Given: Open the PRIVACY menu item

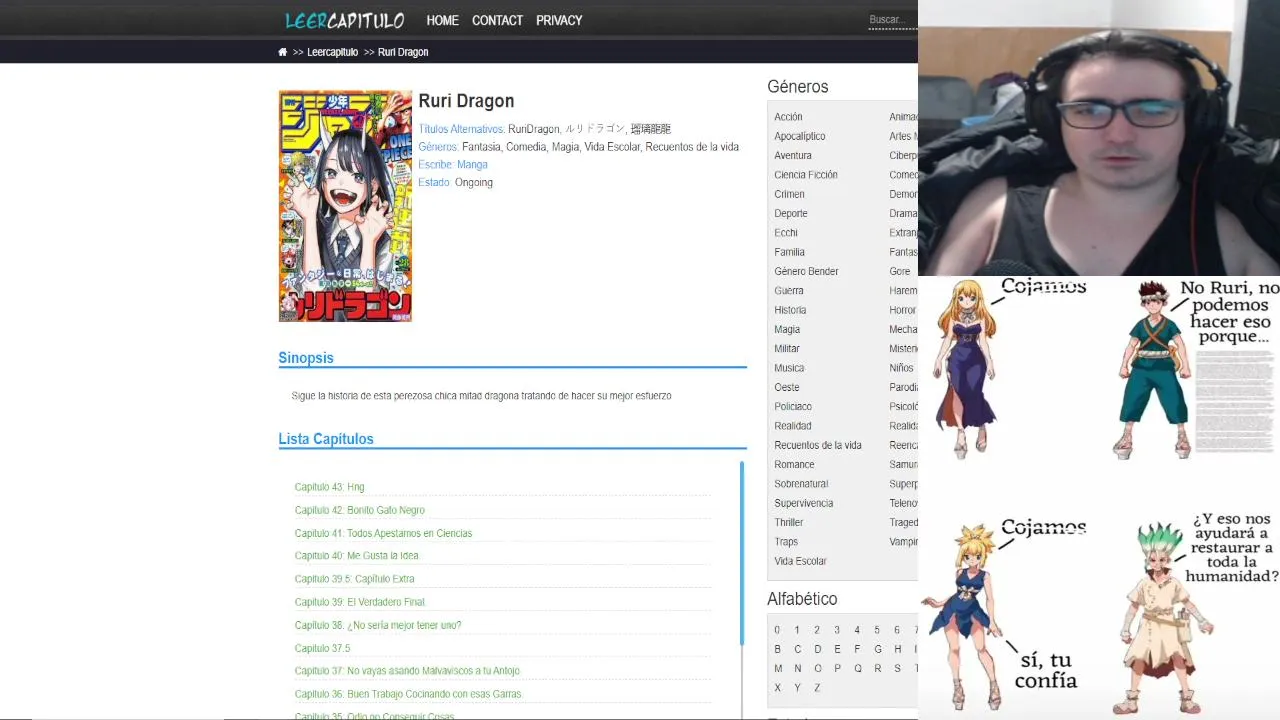Looking at the screenshot, I should [x=559, y=20].
